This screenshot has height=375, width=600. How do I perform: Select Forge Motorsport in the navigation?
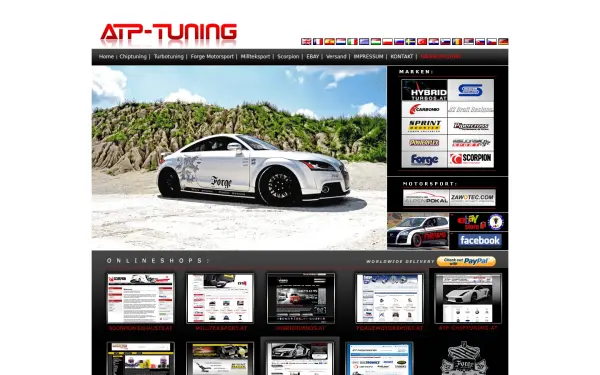pos(212,57)
